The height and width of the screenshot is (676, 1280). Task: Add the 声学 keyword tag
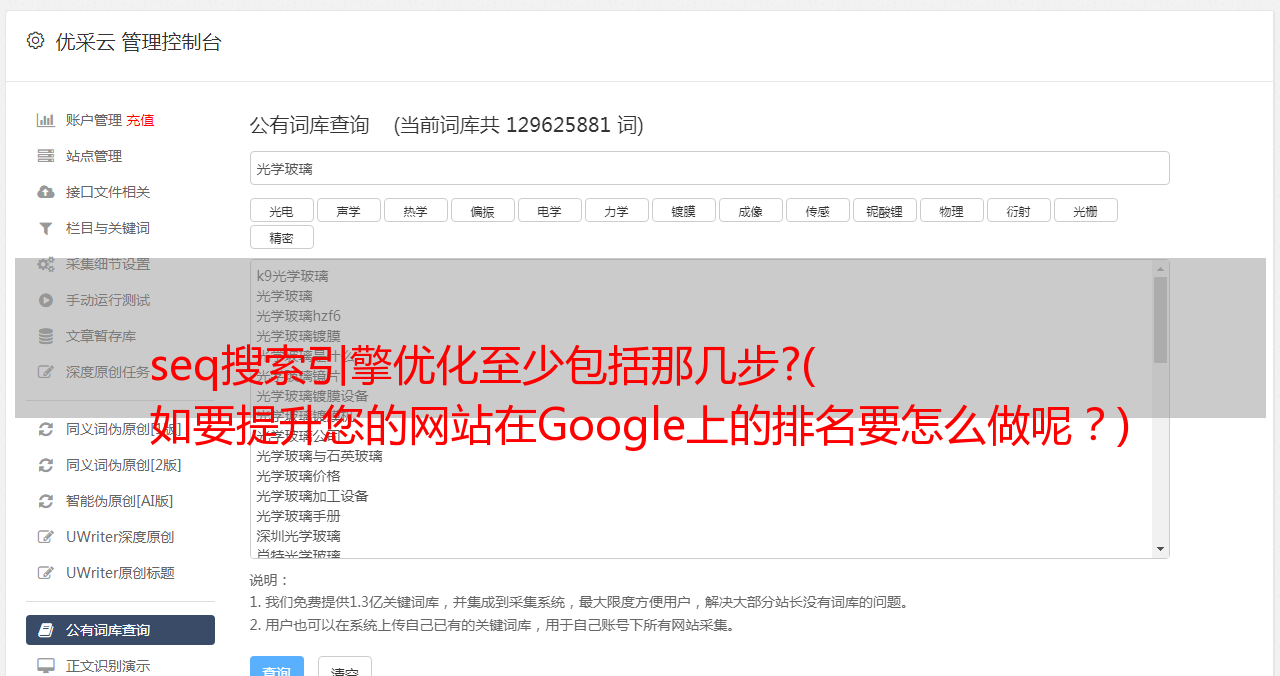point(348,210)
